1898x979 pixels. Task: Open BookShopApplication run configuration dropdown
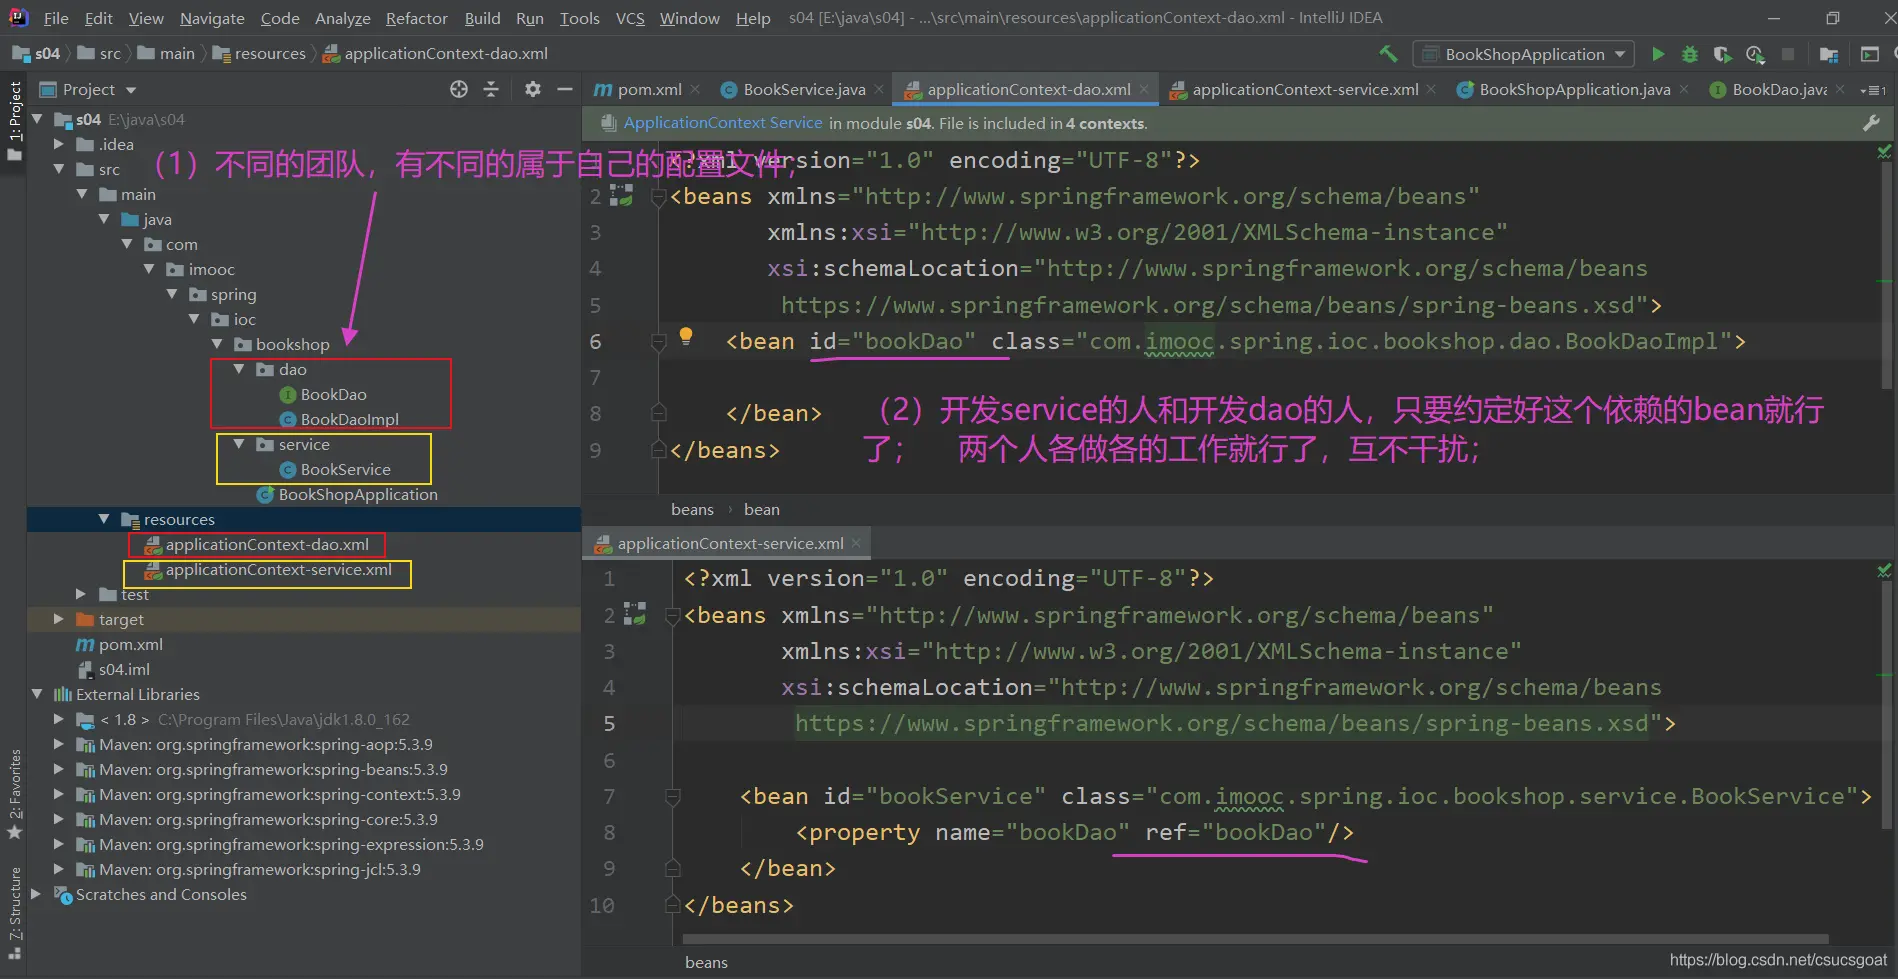tap(1524, 54)
